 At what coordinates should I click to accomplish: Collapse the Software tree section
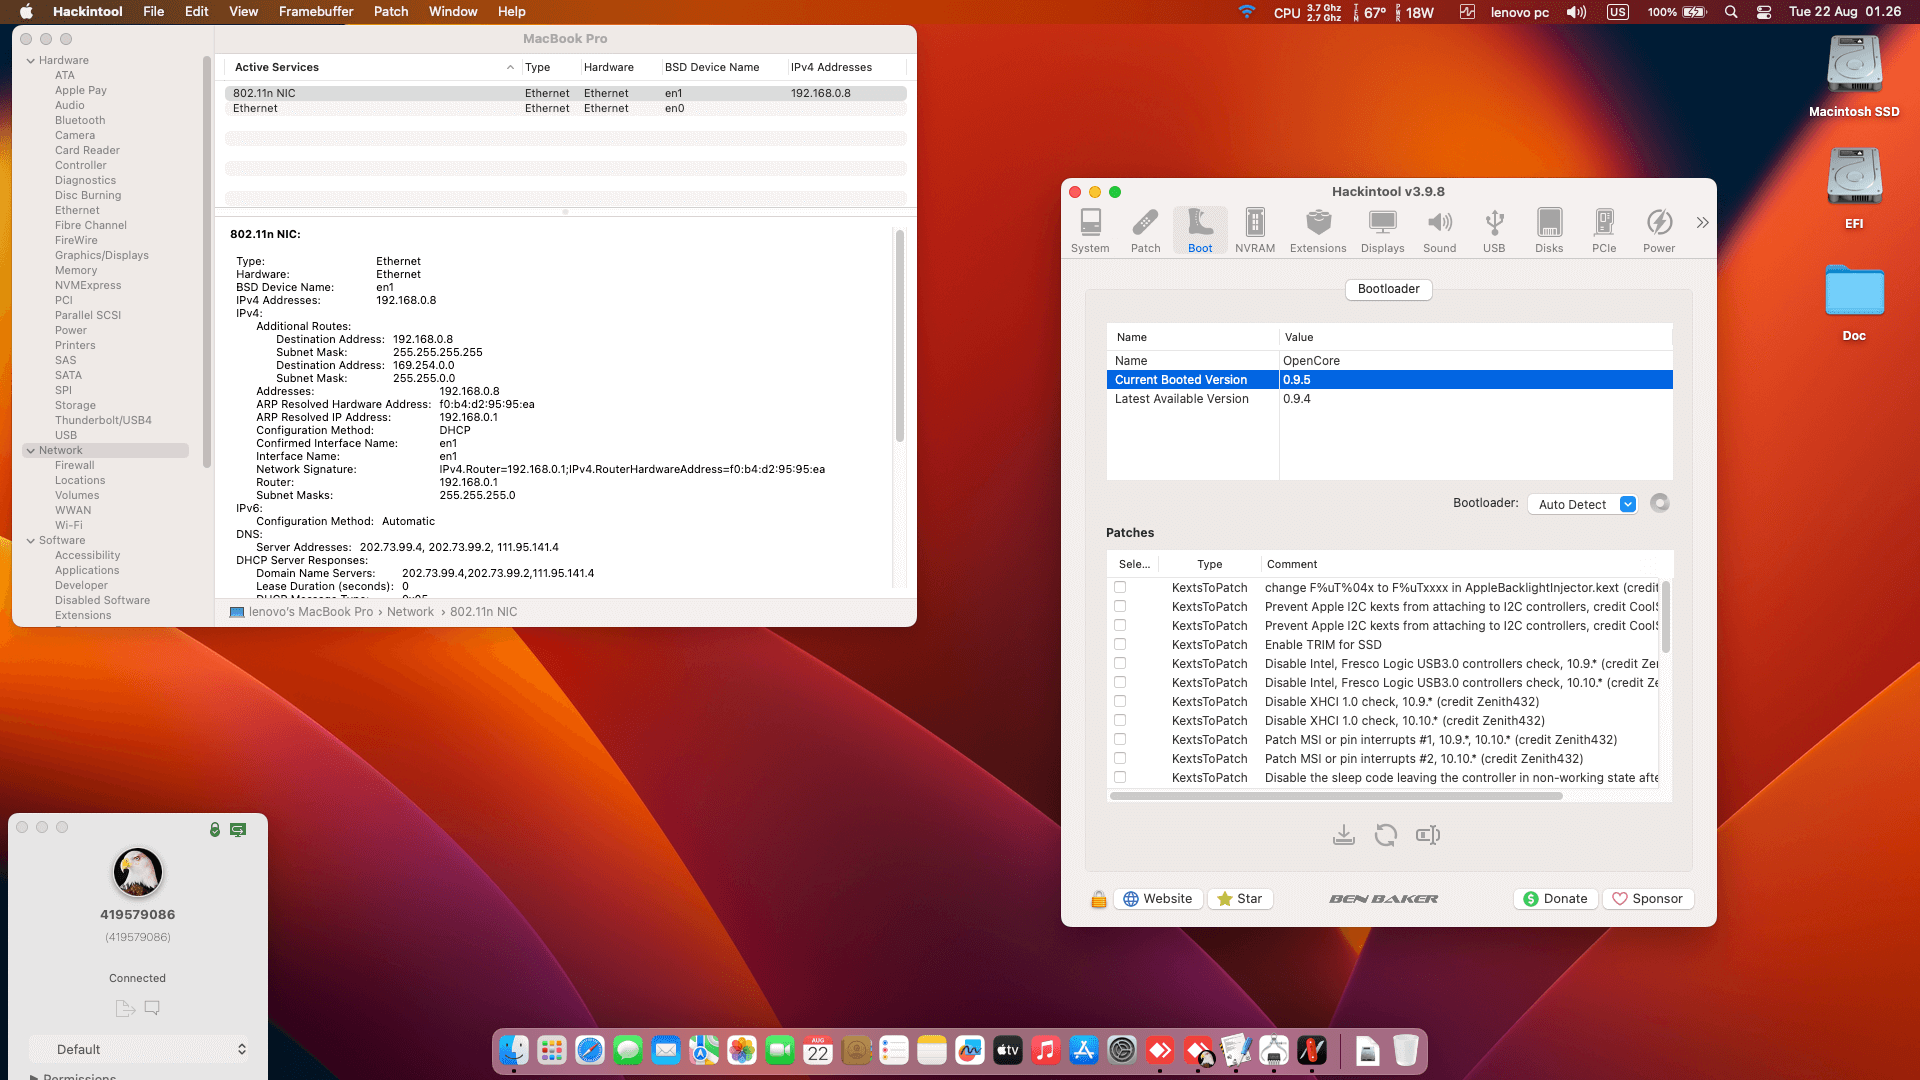(31, 541)
